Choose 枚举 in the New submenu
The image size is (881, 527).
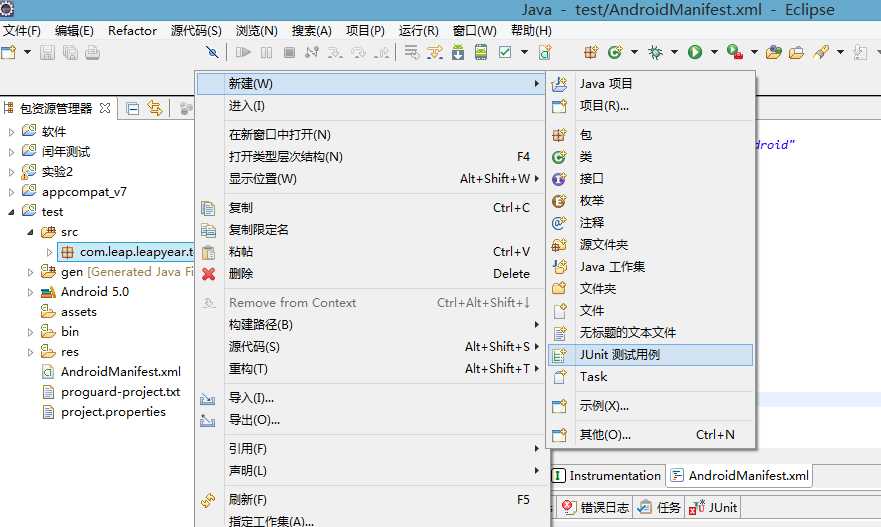650,201
